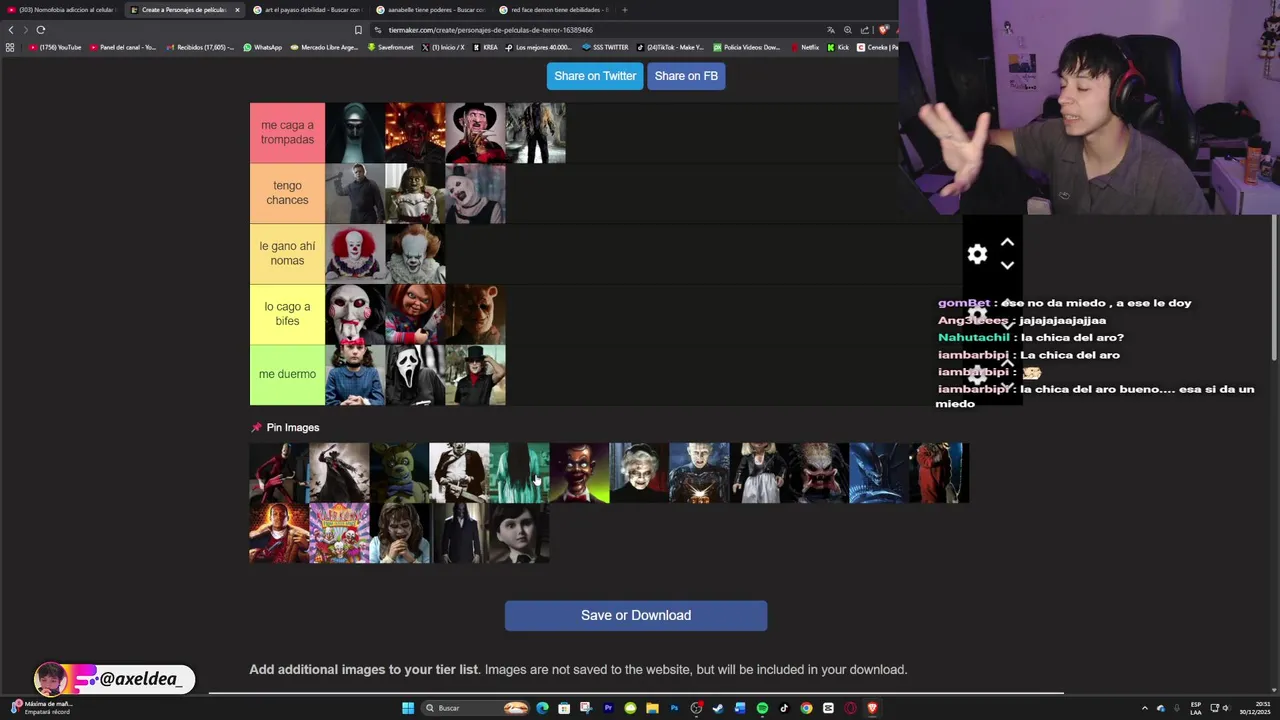1280x720 pixels.
Task: Switch to the el payaso debilidad tab
Action: click(x=308, y=10)
